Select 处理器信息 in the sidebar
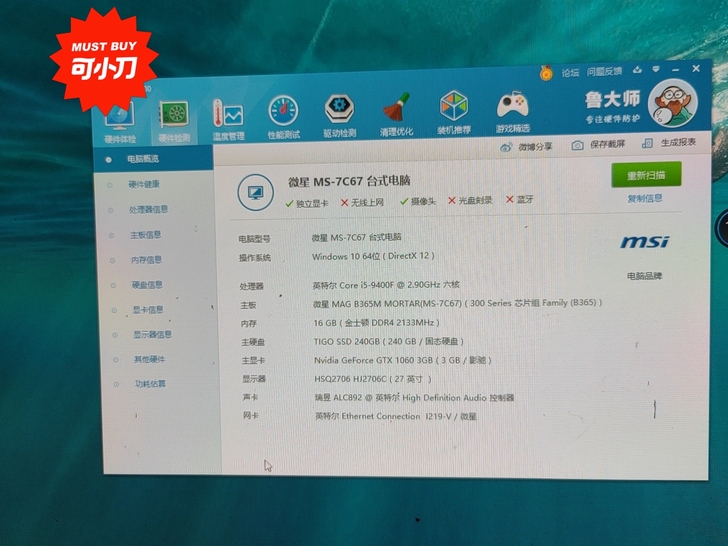The width and height of the screenshot is (728, 546). click(x=147, y=210)
